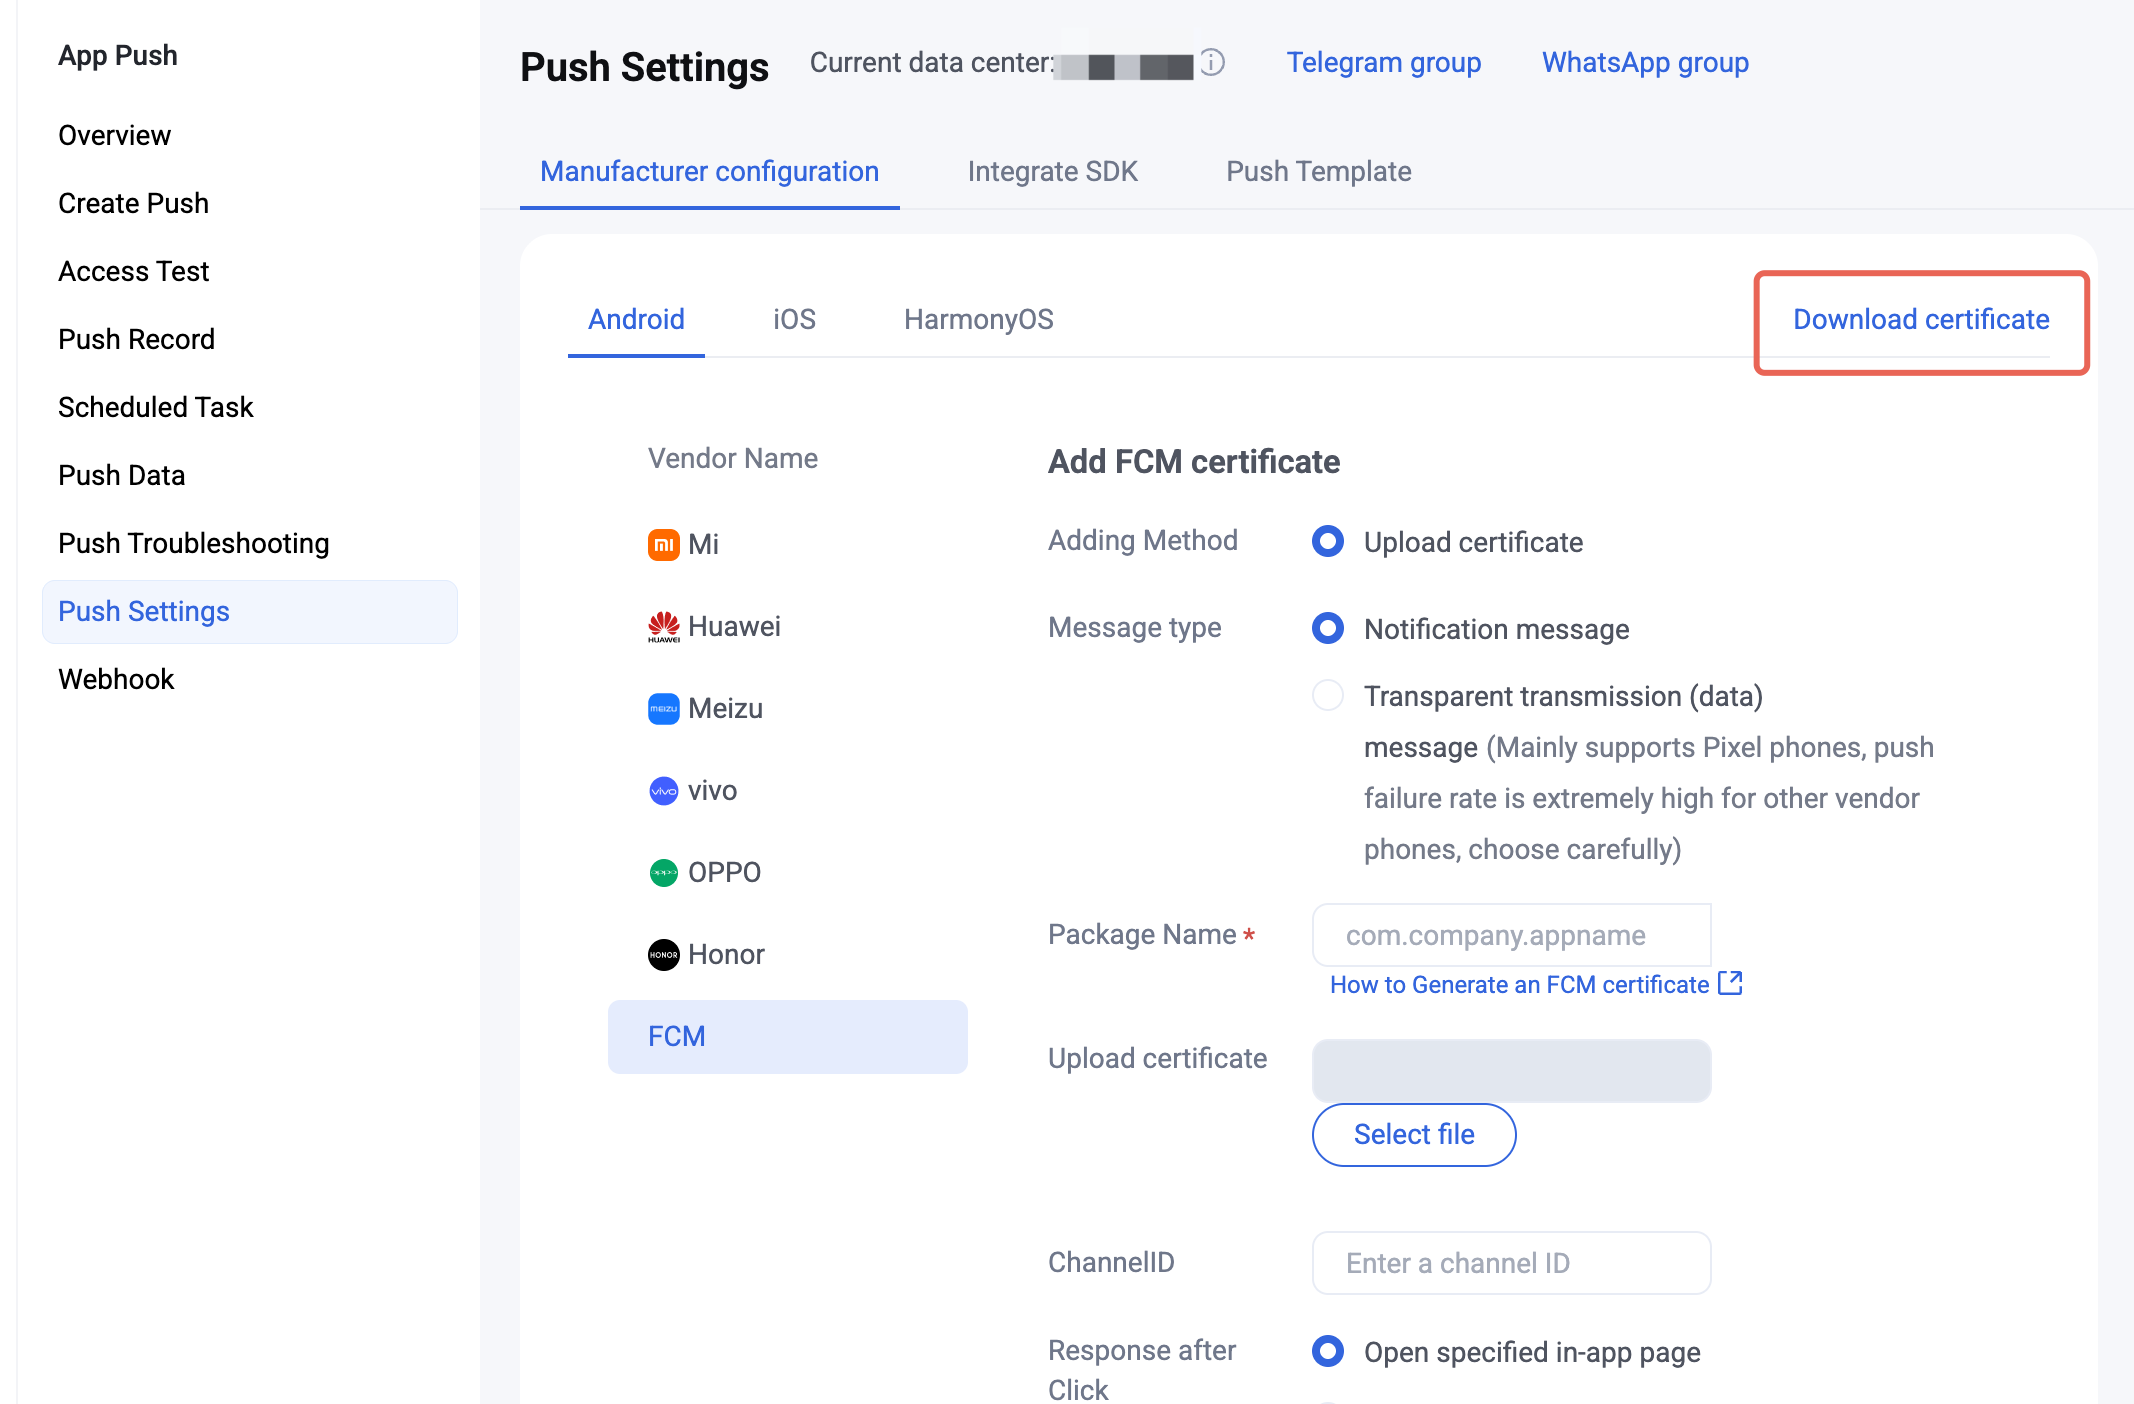Image resolution: width=2134 pixels, height=1404 pixels.
Task: Select the Notification message radio option
Action: click(x=1328, y=629)
